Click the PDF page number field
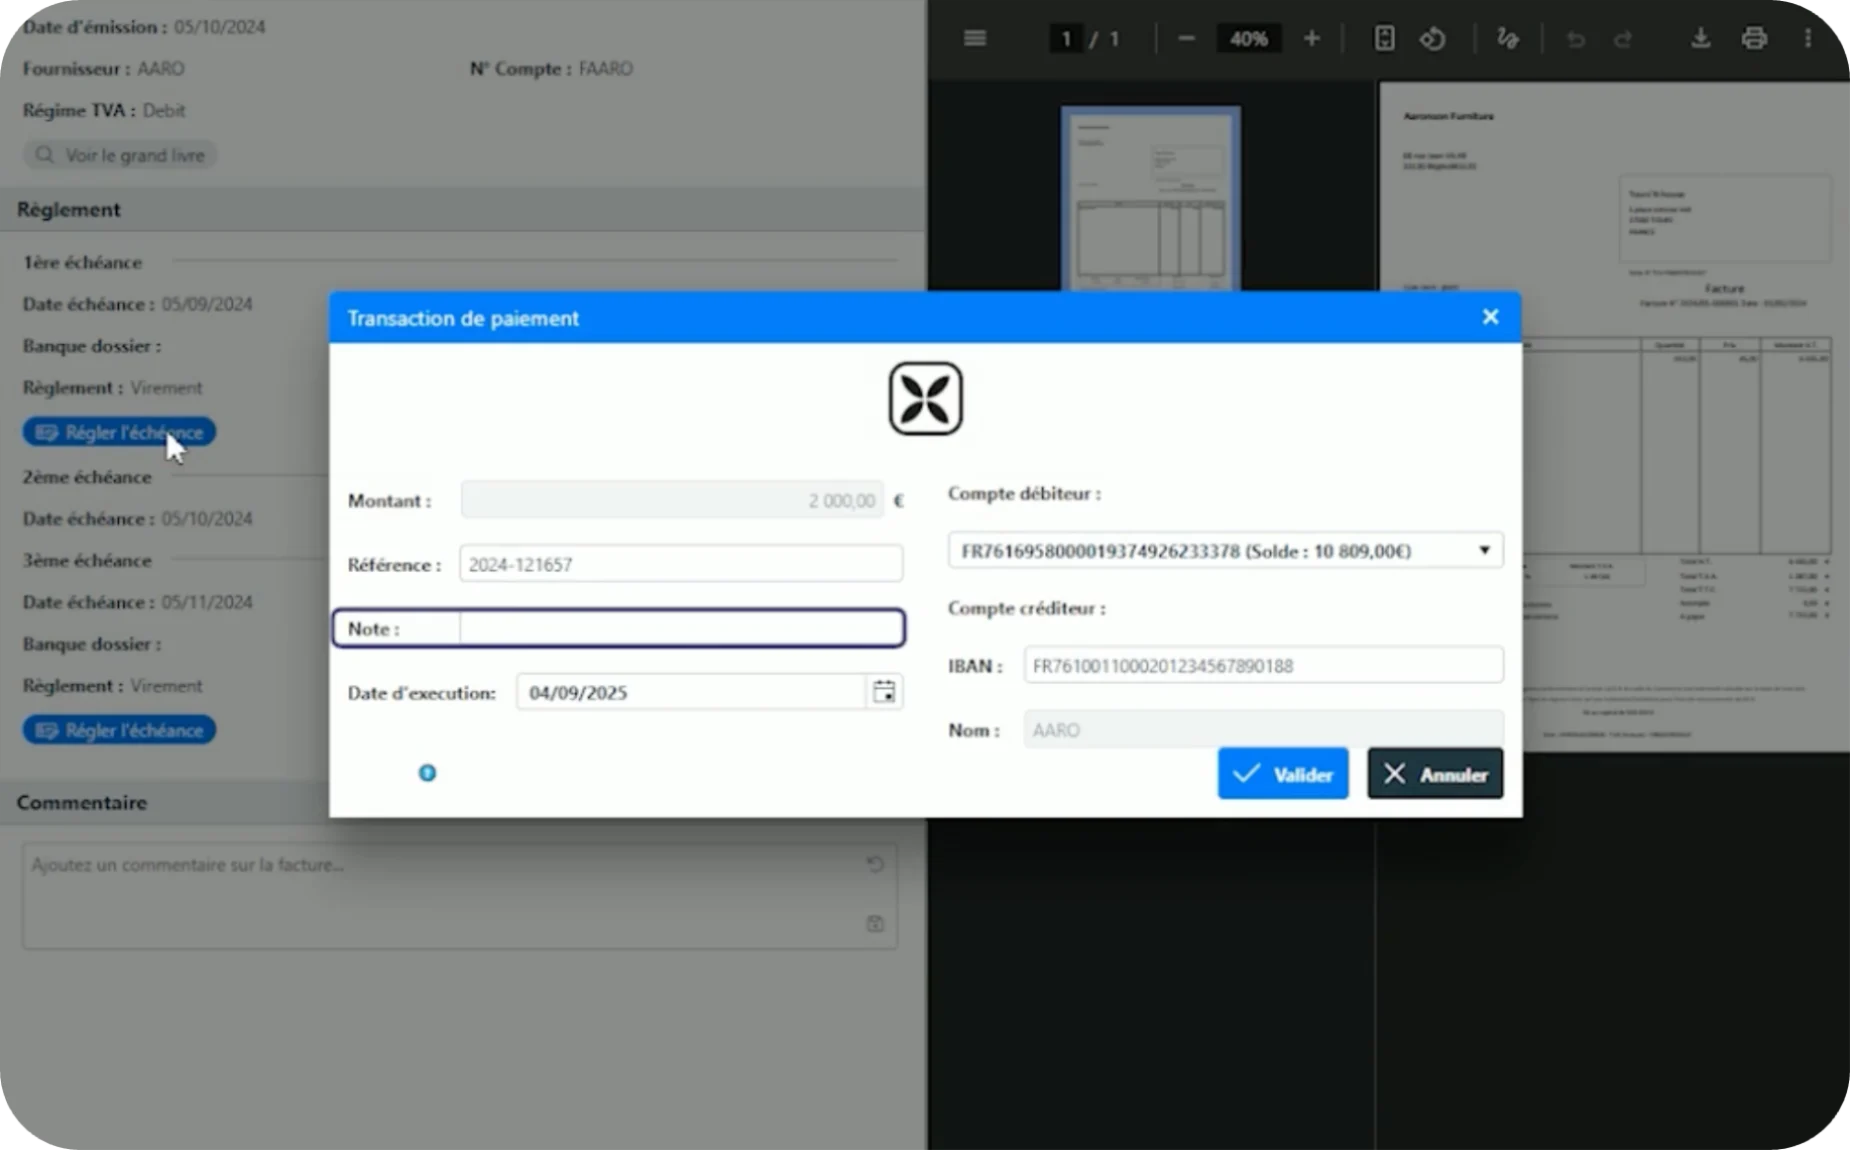Image resolution: width=1850 pixels, height=1150 pixels. [1066, 38]
